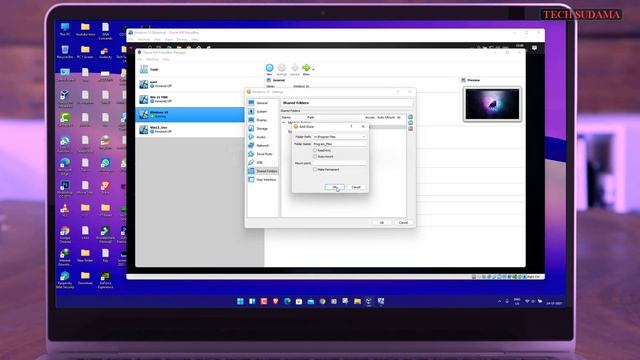Open User Interface category in settings sidebar

[x=262, y=180]
